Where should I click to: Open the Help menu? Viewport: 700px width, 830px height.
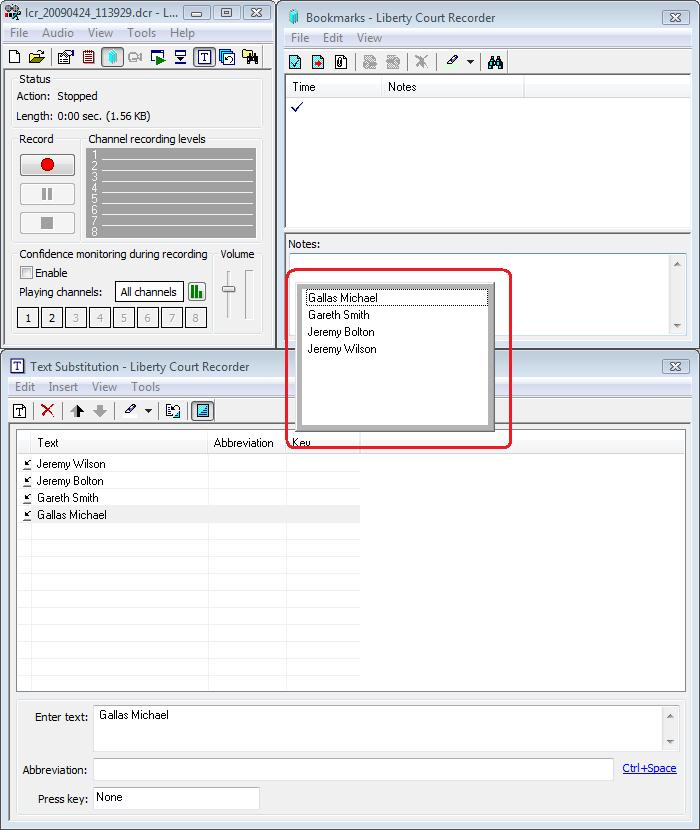click(182, 33)
